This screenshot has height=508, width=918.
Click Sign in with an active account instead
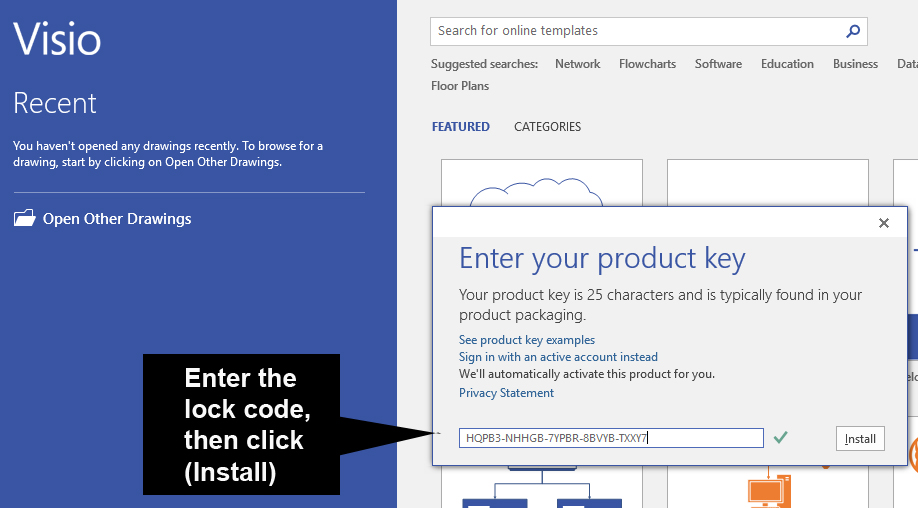558,357
